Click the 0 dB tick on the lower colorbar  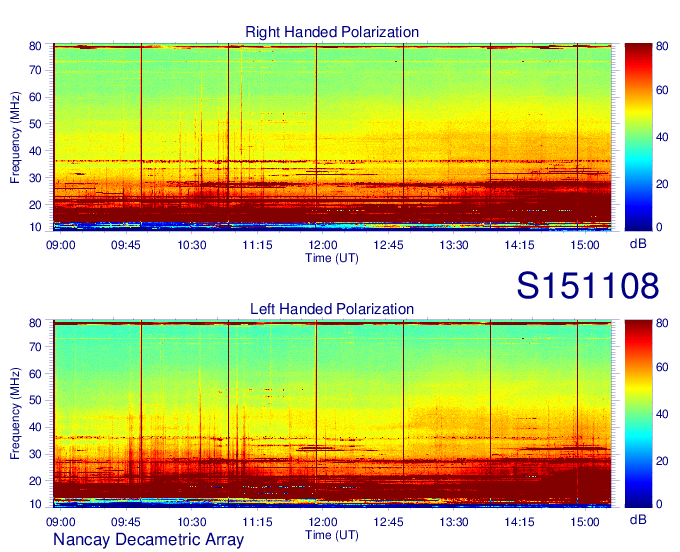659,504
